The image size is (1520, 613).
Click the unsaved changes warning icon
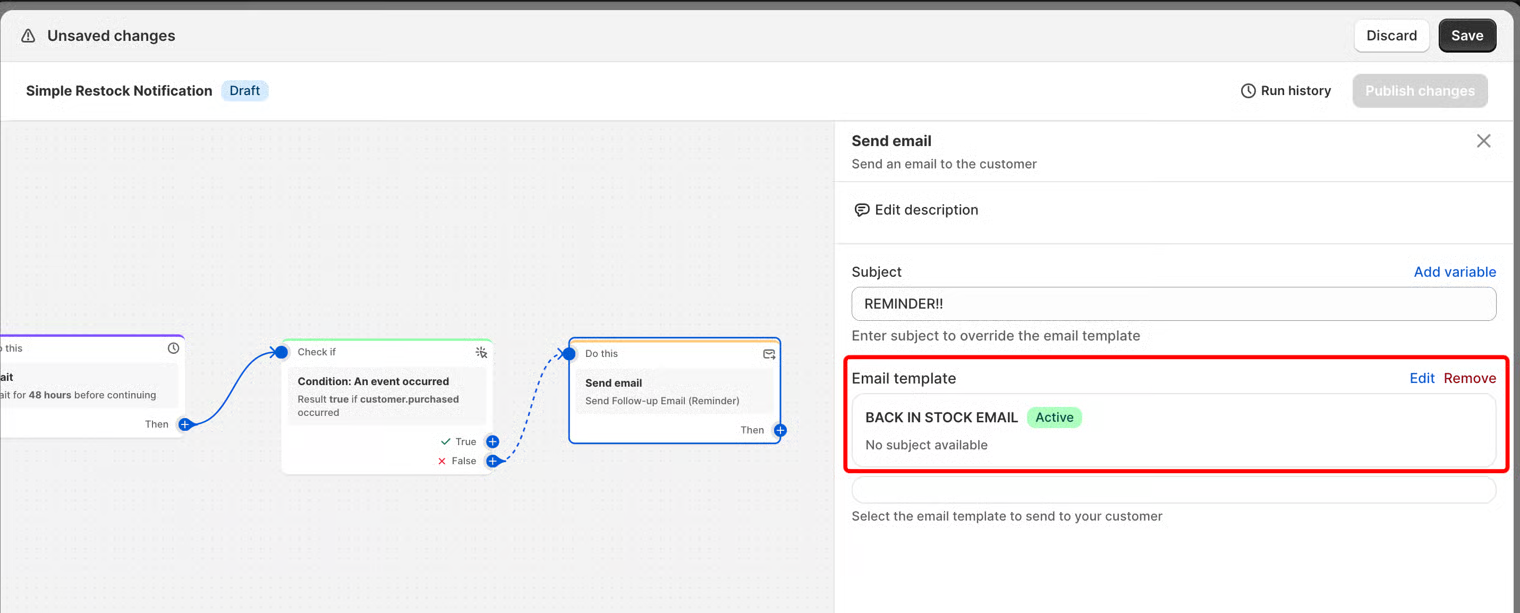(28, 36)
